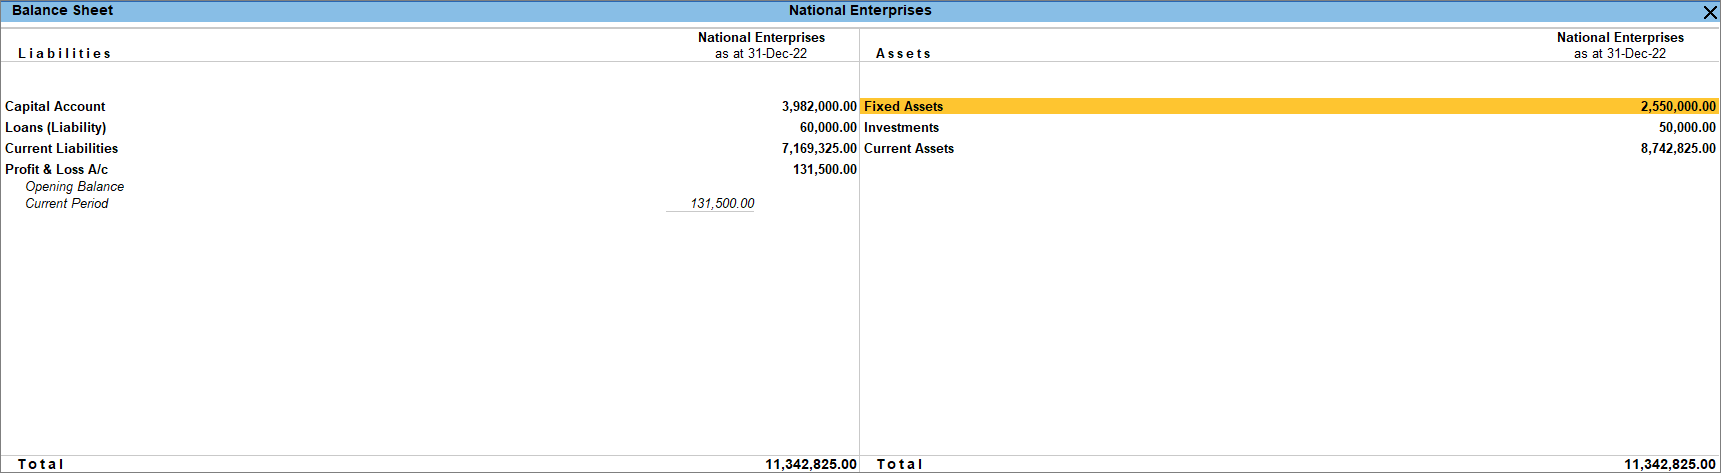Click Investments amount 50,000.00
Screen dimensions: 1721x473
pos(1687,127)
